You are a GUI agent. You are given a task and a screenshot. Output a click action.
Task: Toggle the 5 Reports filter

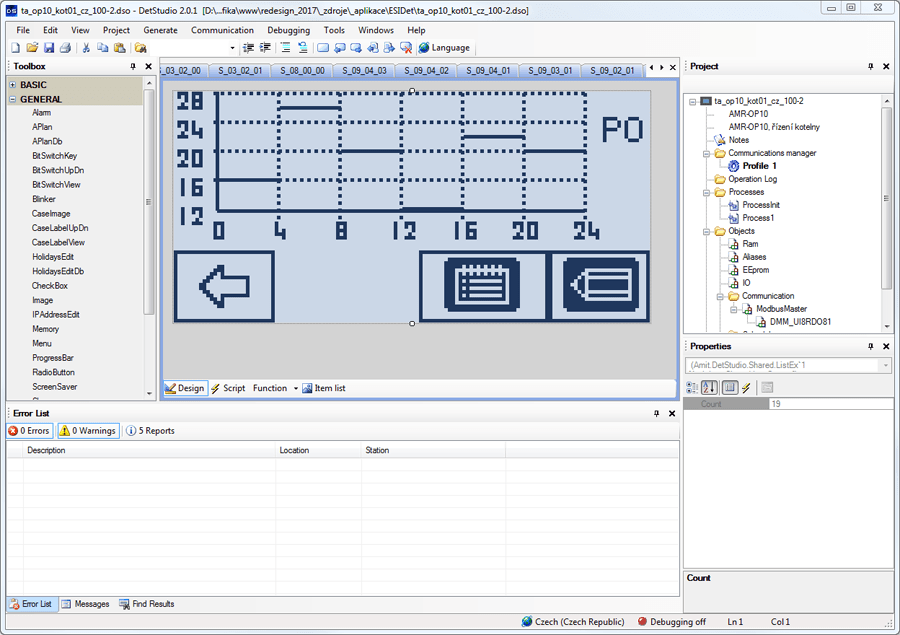(150, 431)
